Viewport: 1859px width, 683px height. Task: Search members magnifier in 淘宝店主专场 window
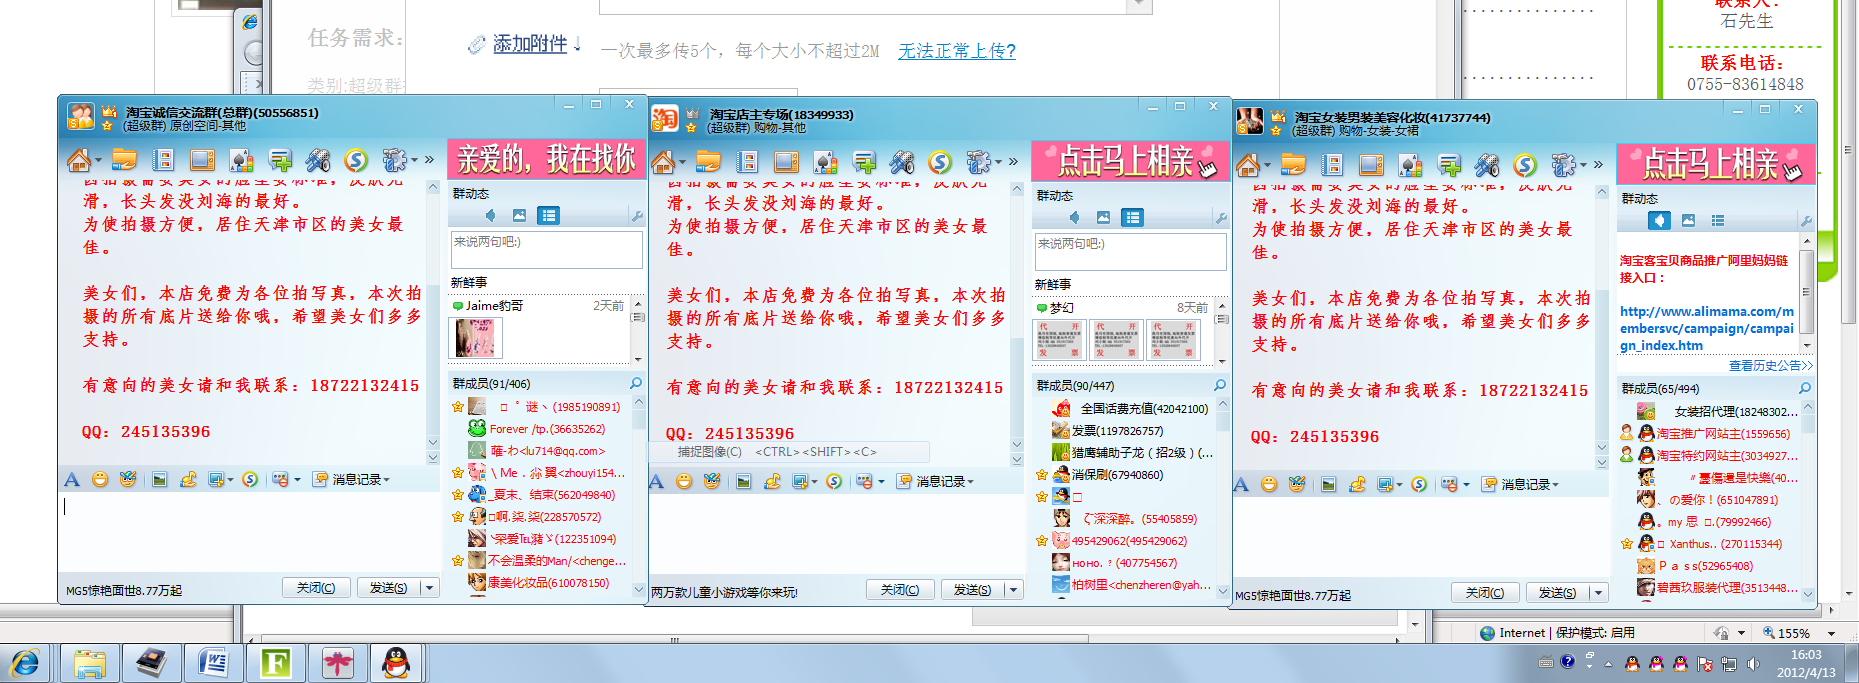(1220, 385)
